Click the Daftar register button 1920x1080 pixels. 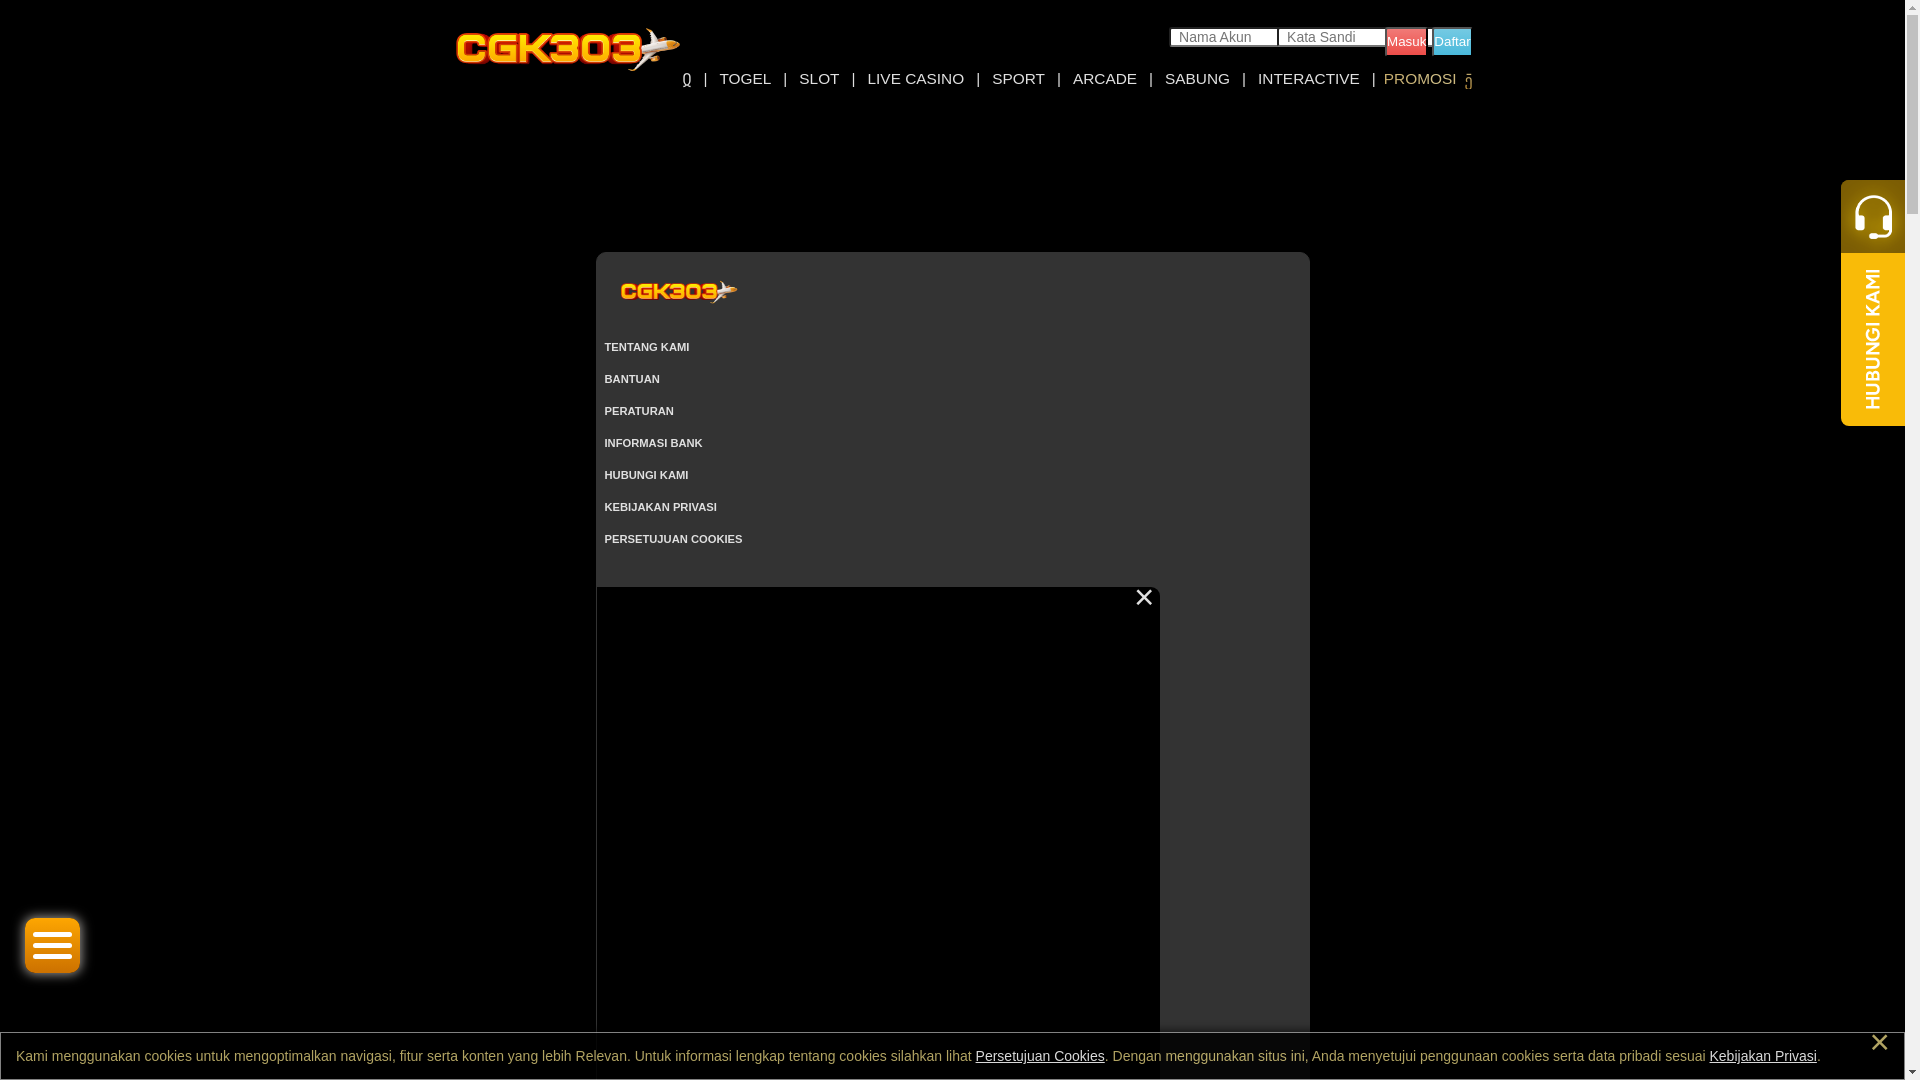pyautogui.click(x=1452, y=41)
